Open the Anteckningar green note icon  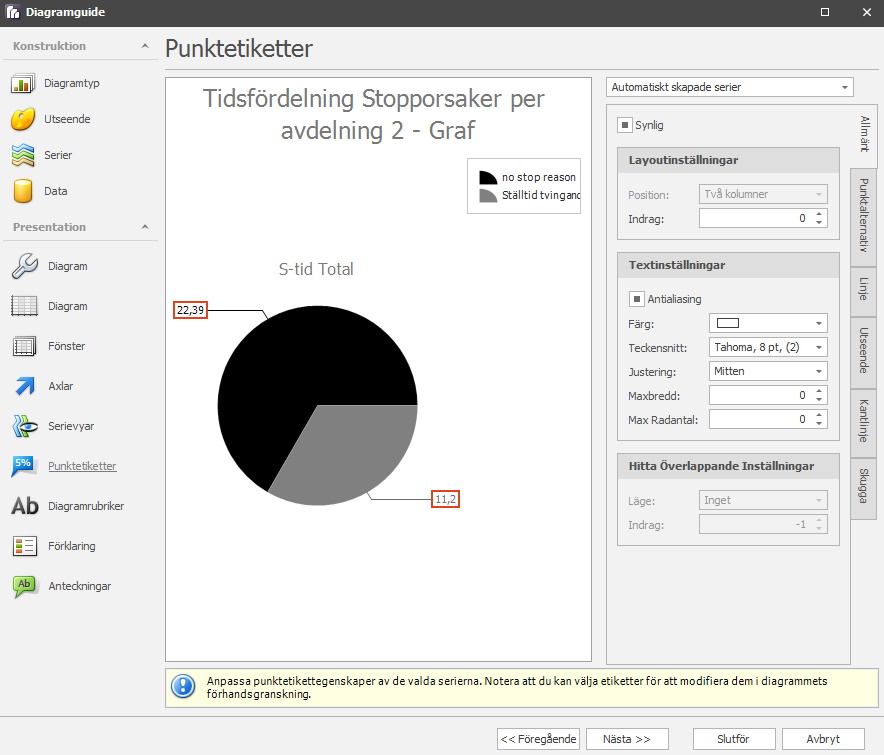coord(24,586)
